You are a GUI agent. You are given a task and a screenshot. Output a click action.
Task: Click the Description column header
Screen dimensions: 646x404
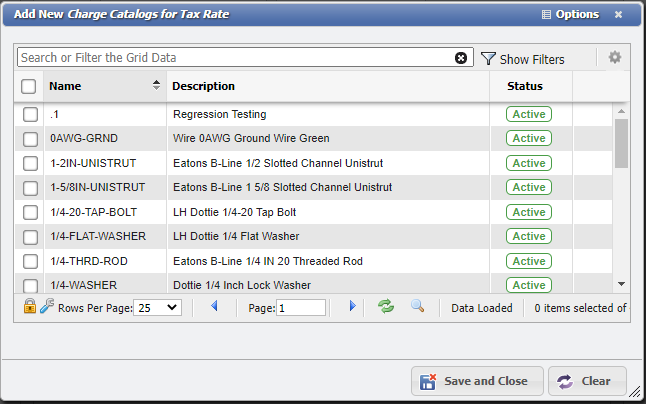pos(204,86)
